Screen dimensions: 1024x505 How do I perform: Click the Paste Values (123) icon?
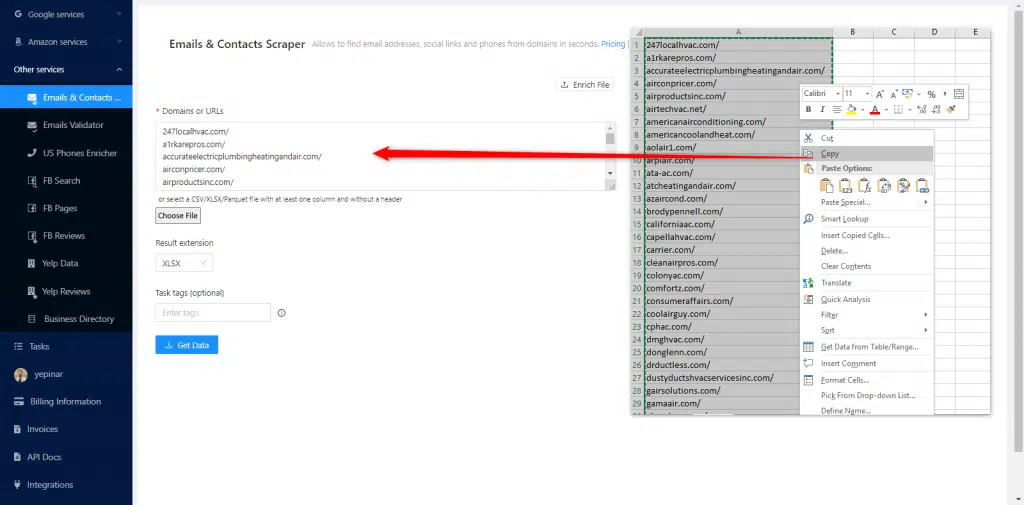[845, 185]
